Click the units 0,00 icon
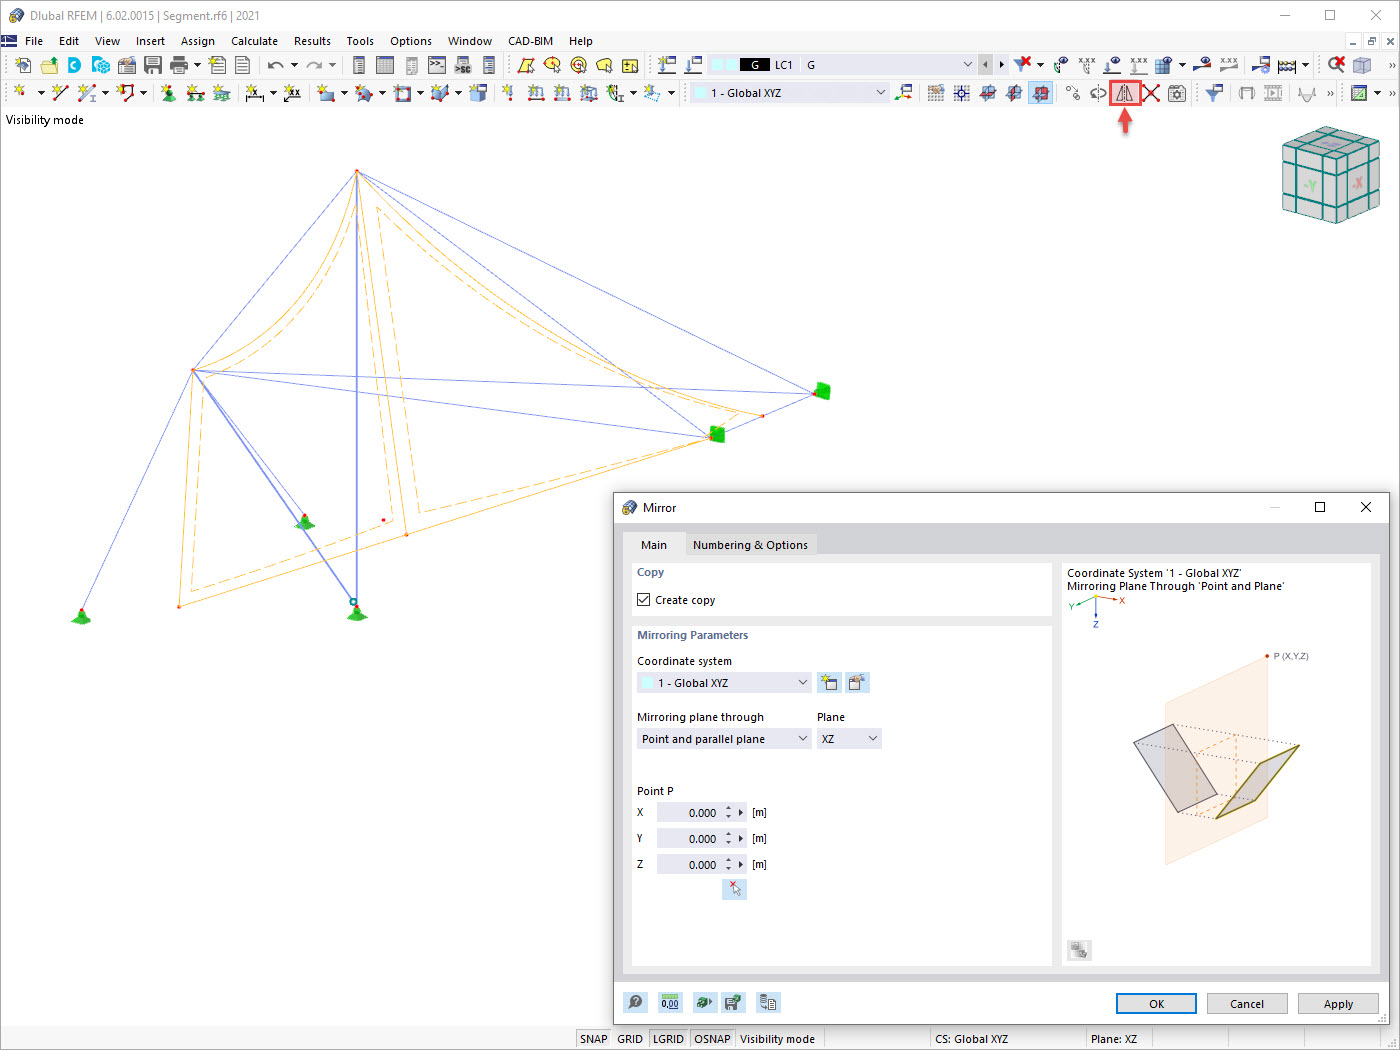 click(x=669, y=1002)
